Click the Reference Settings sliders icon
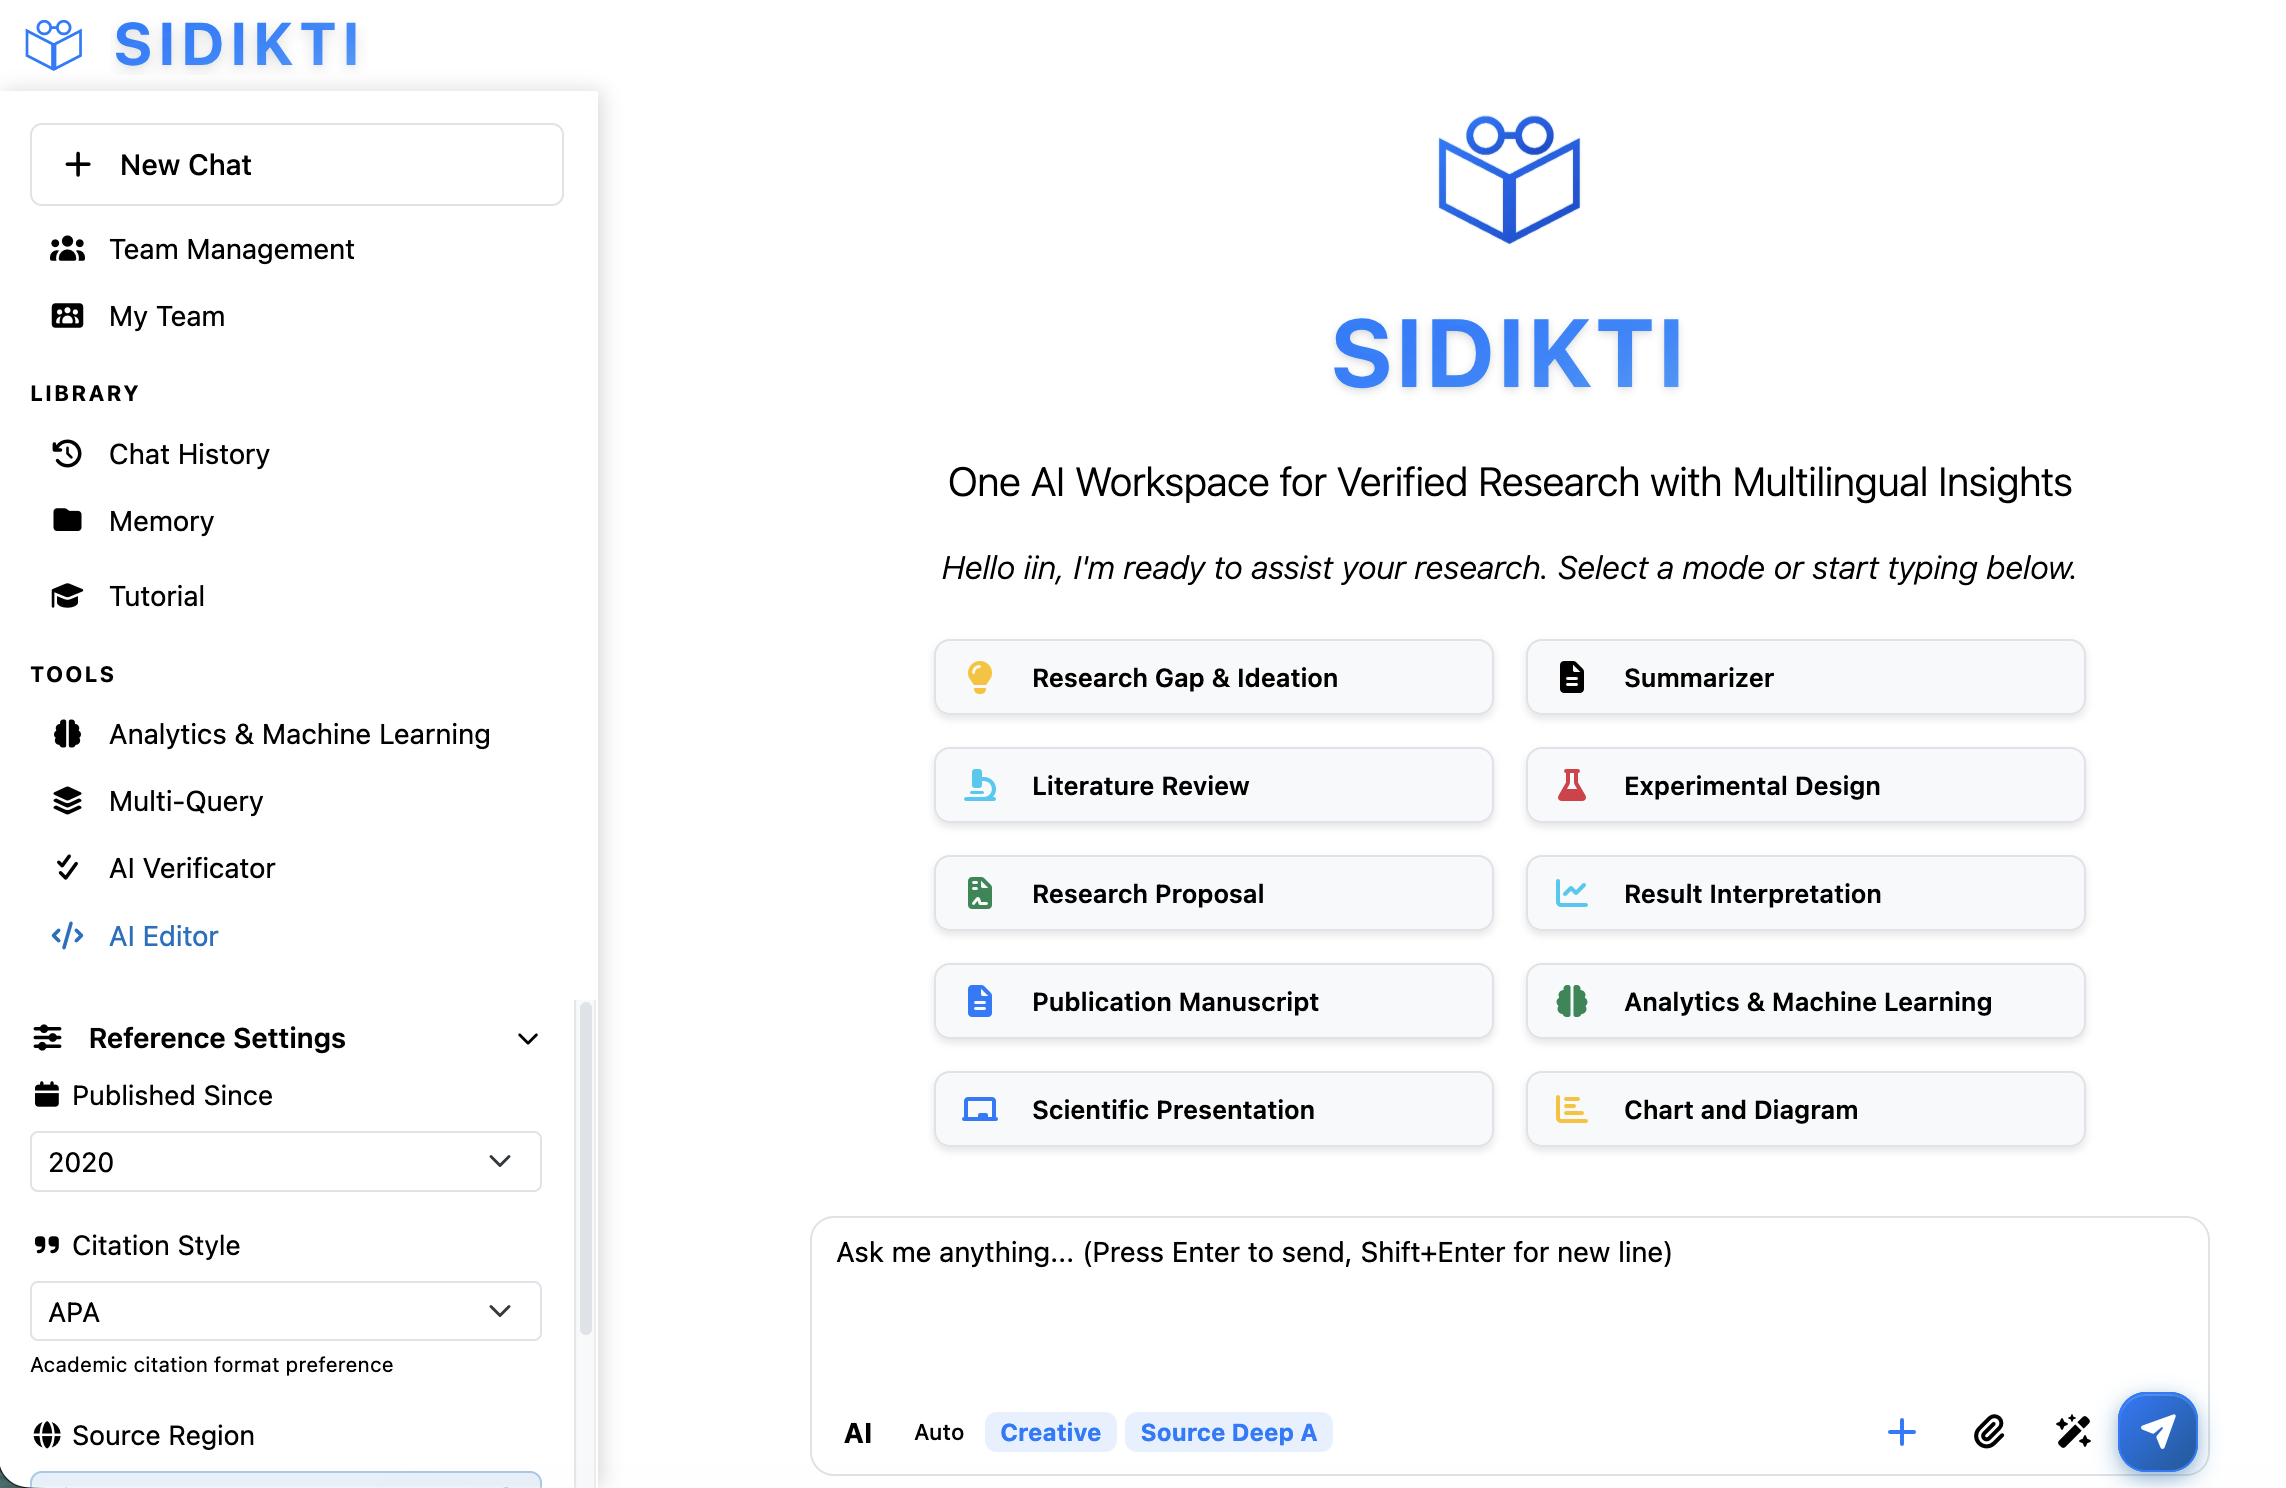Image resolution: width=2286 pixels, height=1488 pixels. 47,1038
